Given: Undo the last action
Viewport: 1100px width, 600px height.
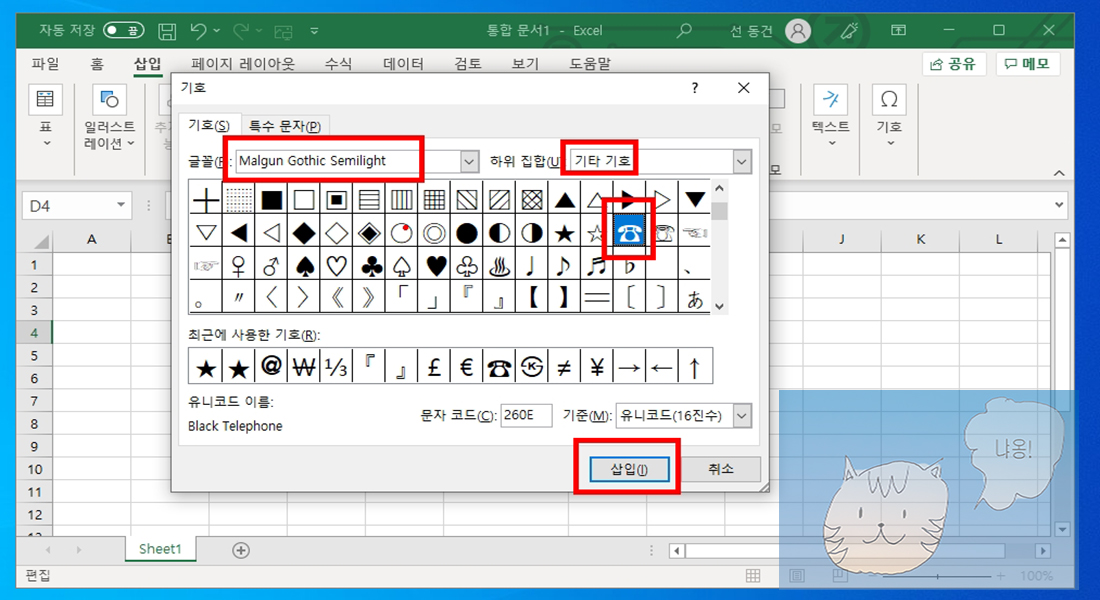Looking at the screenshot, I should pyautogui.click(x=199, y=31).
